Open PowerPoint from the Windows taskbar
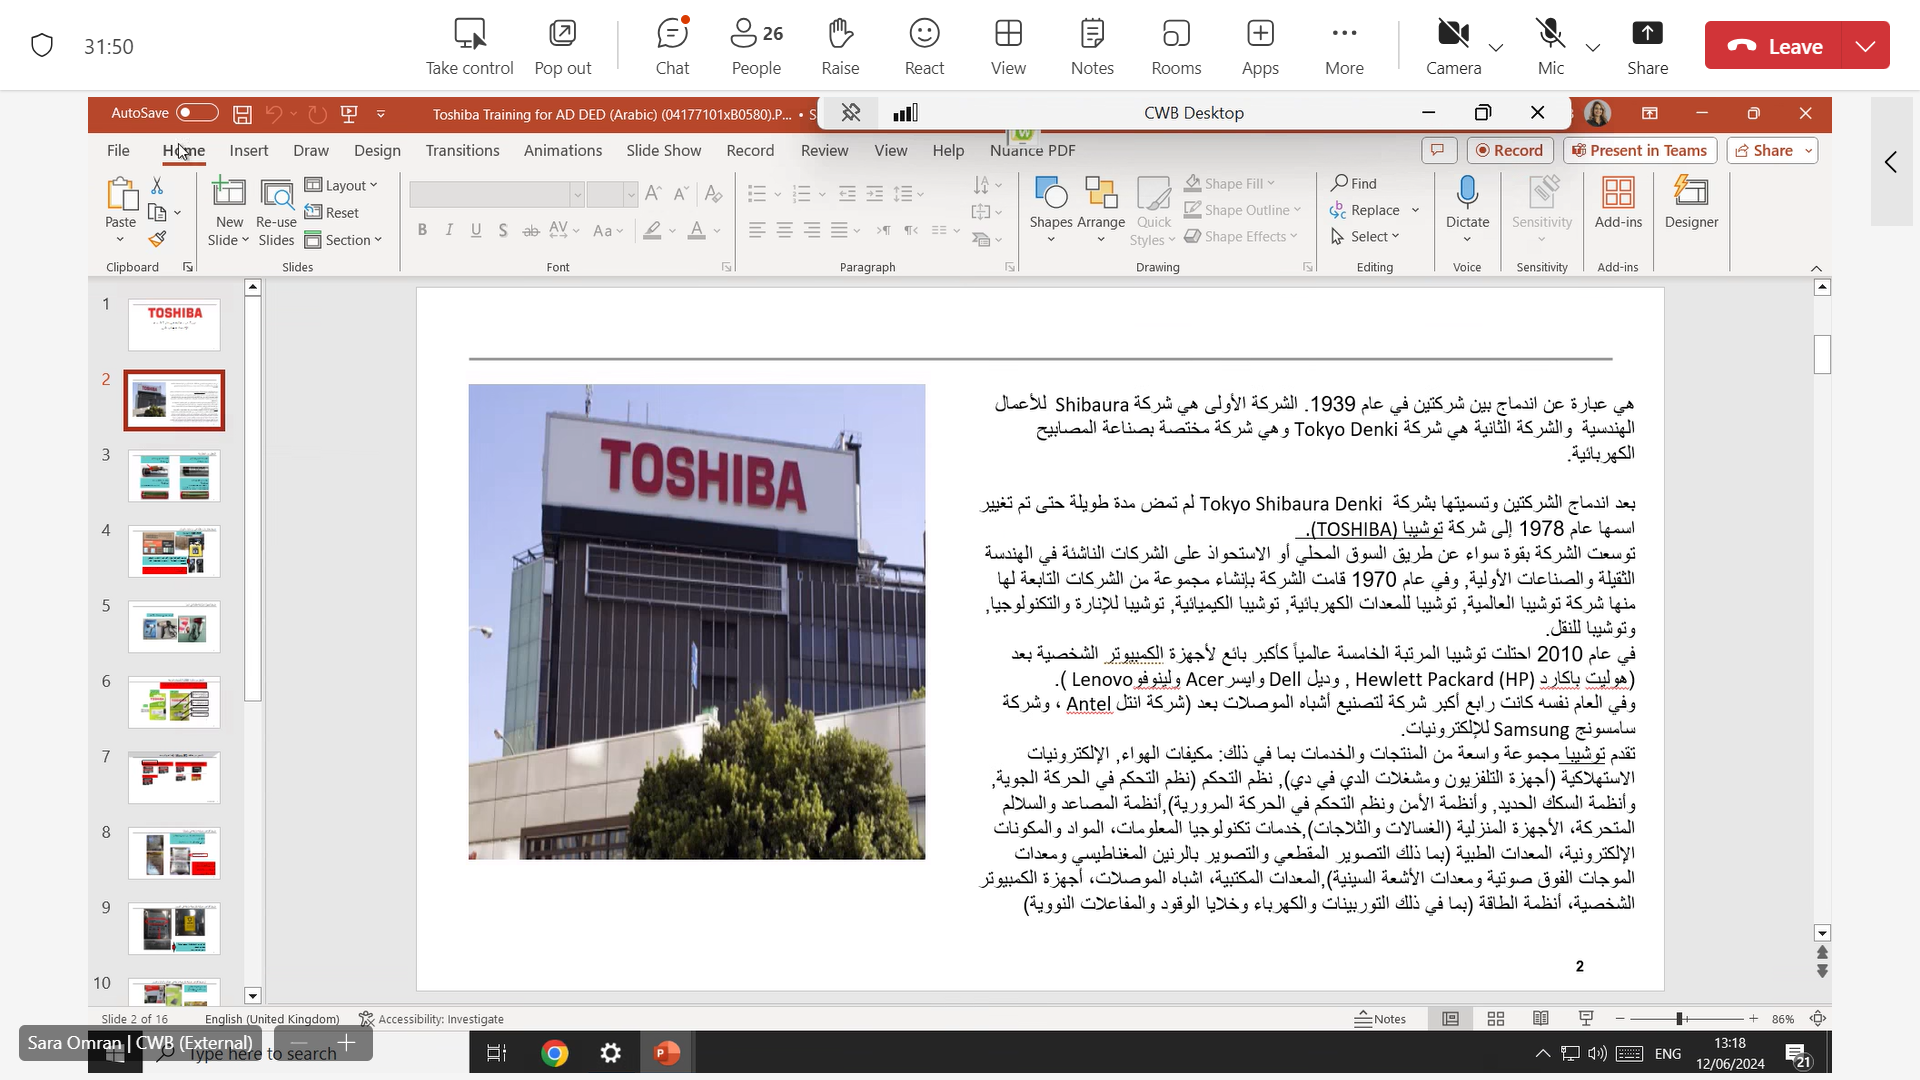The image size is (1920, 1080). tap(667, 1053)
